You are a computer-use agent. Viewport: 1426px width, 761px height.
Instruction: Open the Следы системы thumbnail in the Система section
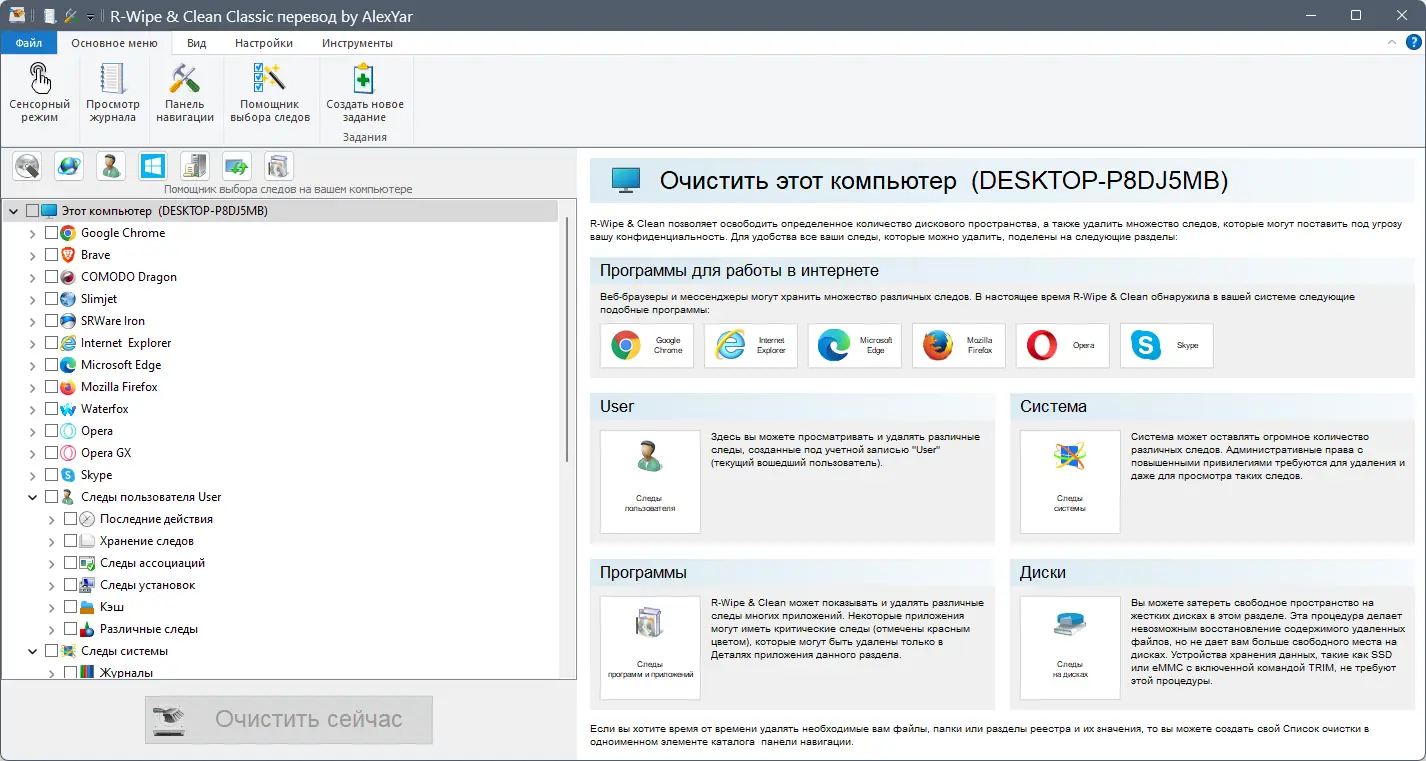click(1069, 482)
